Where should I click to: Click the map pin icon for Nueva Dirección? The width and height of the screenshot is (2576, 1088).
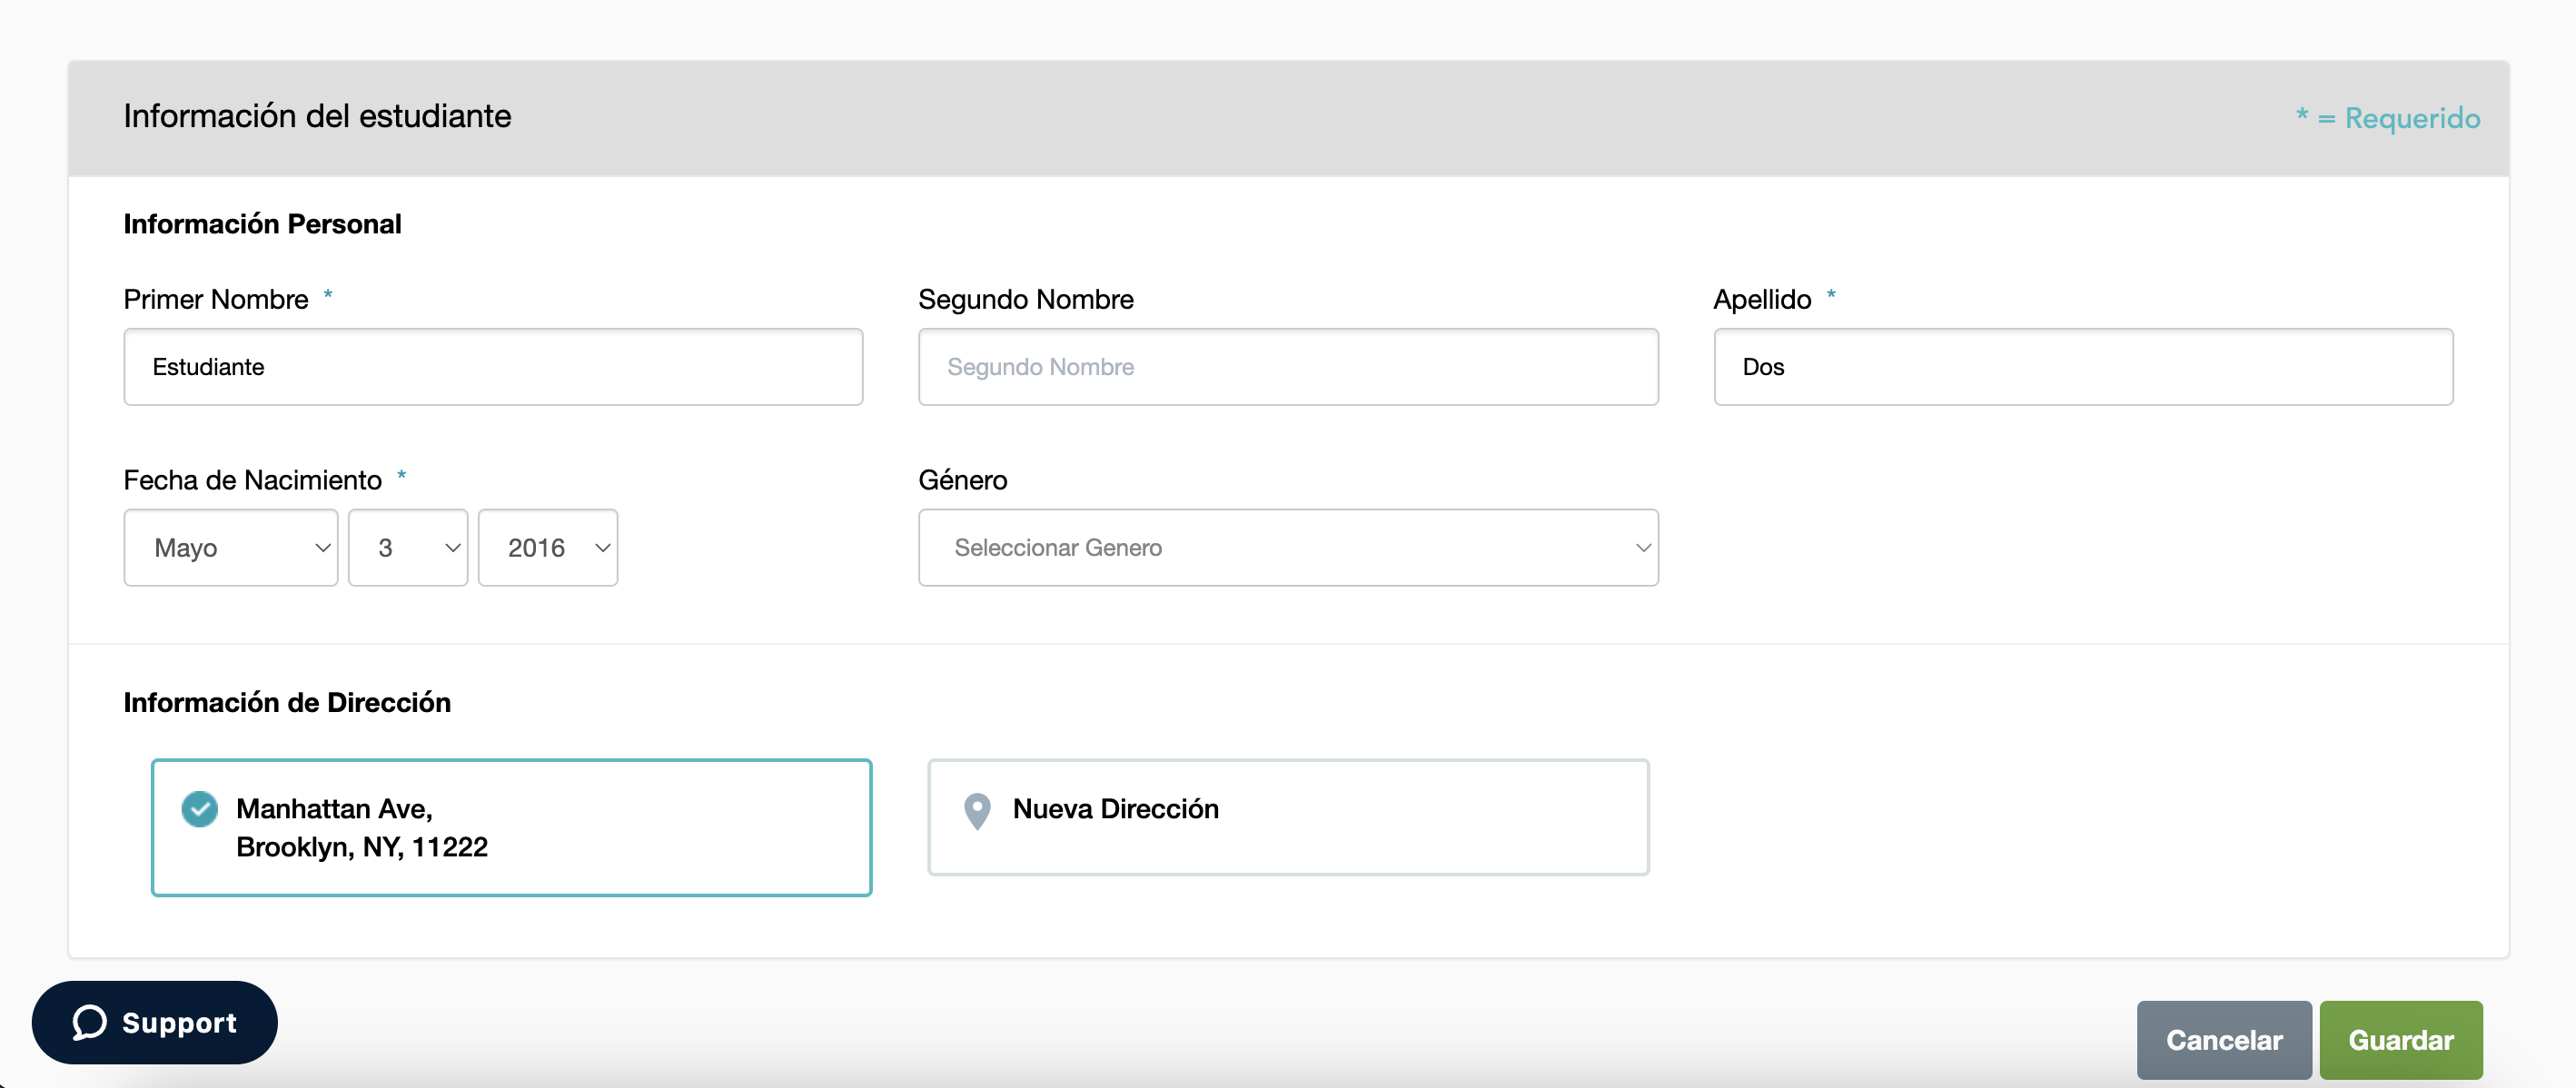pyautogui.click(x=977, y=812)
